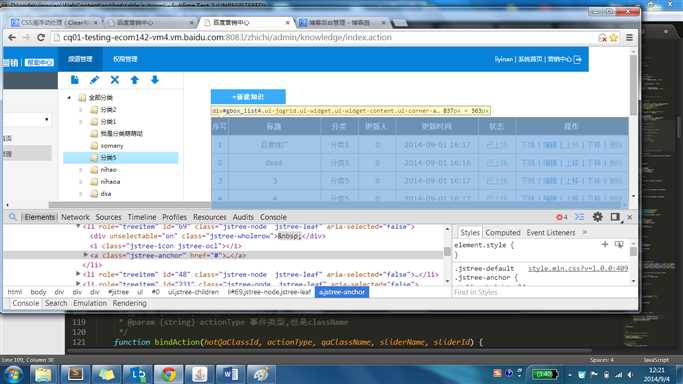The width and height of the screenshot is (683, 384).
Task: Expand the dsa tree node
Action: (x=81, y=194)
